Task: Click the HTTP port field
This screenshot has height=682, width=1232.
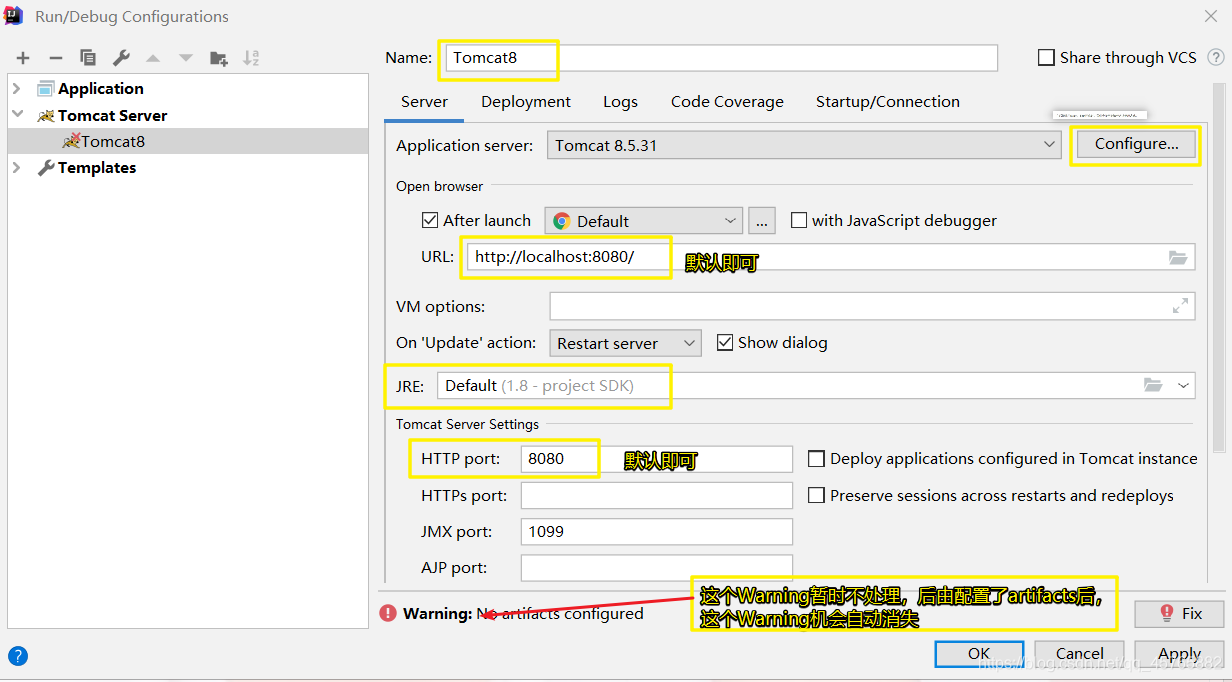Action: [x=657, y=459]
